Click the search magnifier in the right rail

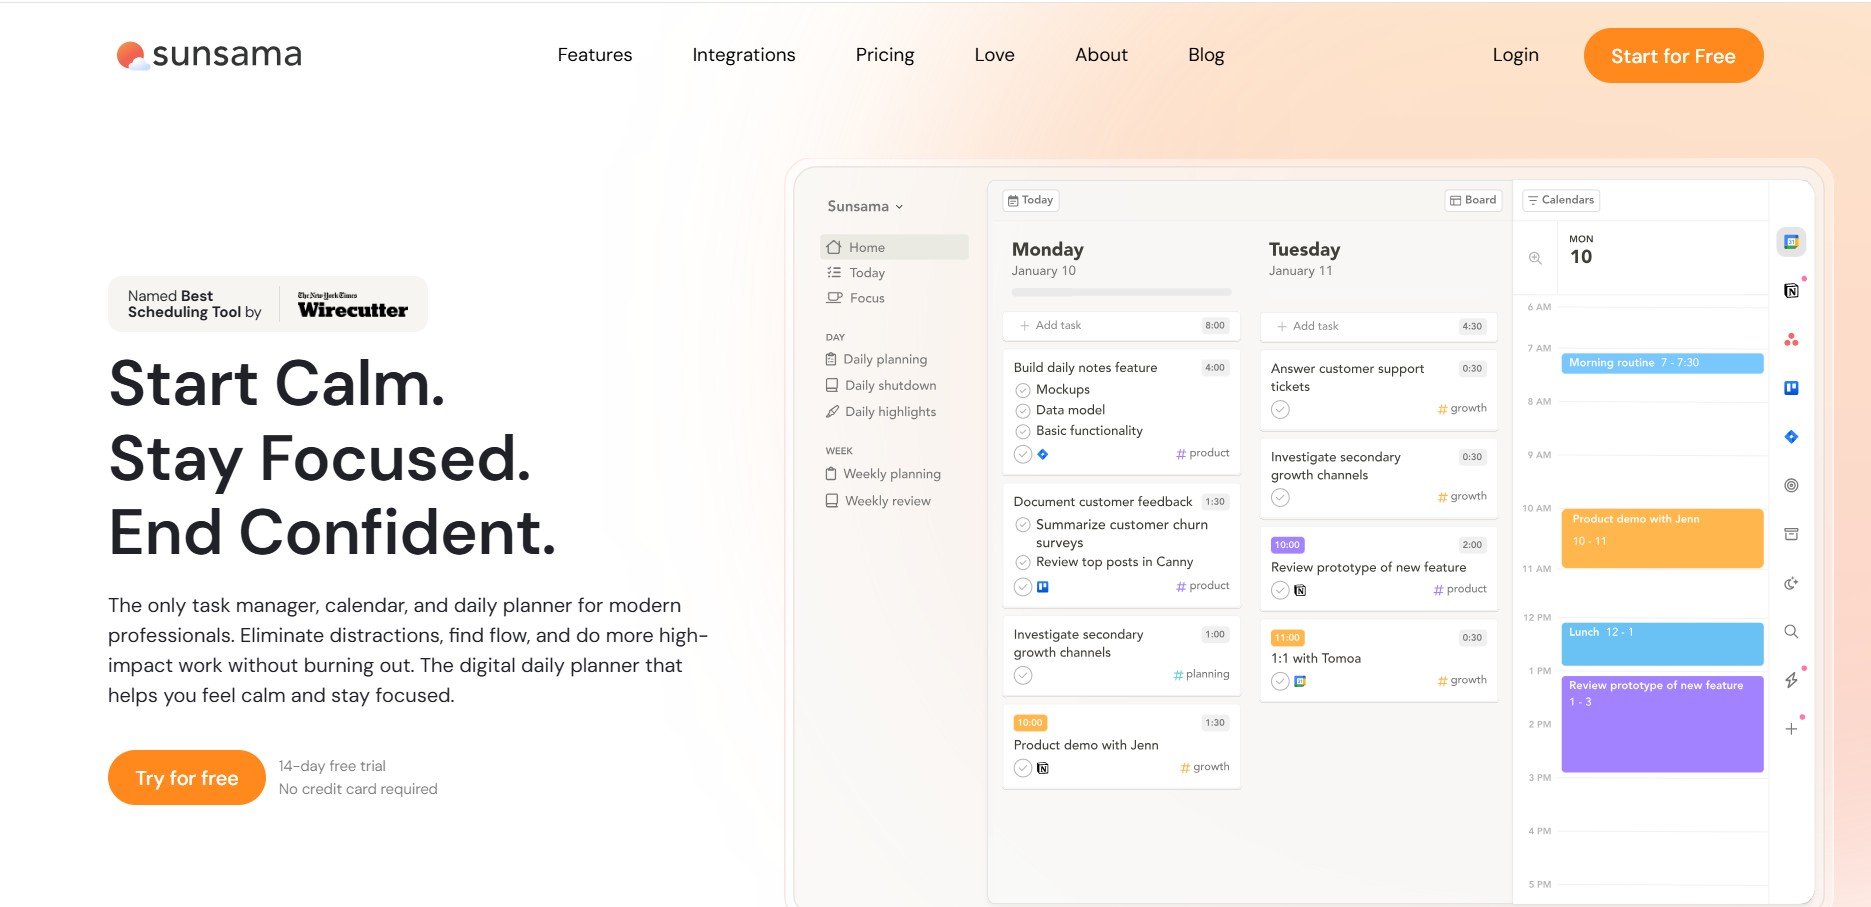(x=1791, y=631)
